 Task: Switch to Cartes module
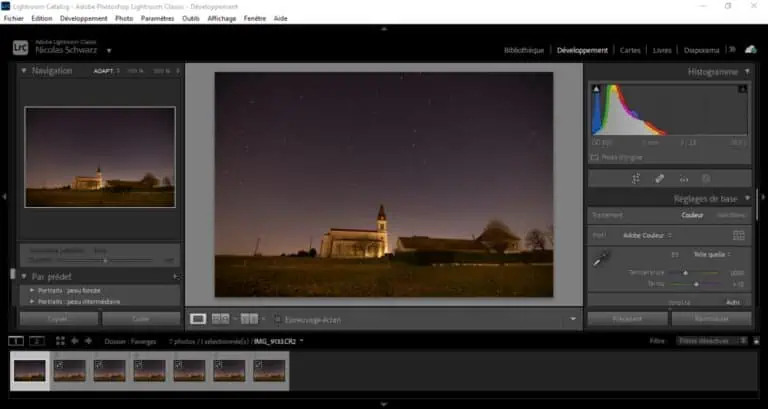pos(630,50)
